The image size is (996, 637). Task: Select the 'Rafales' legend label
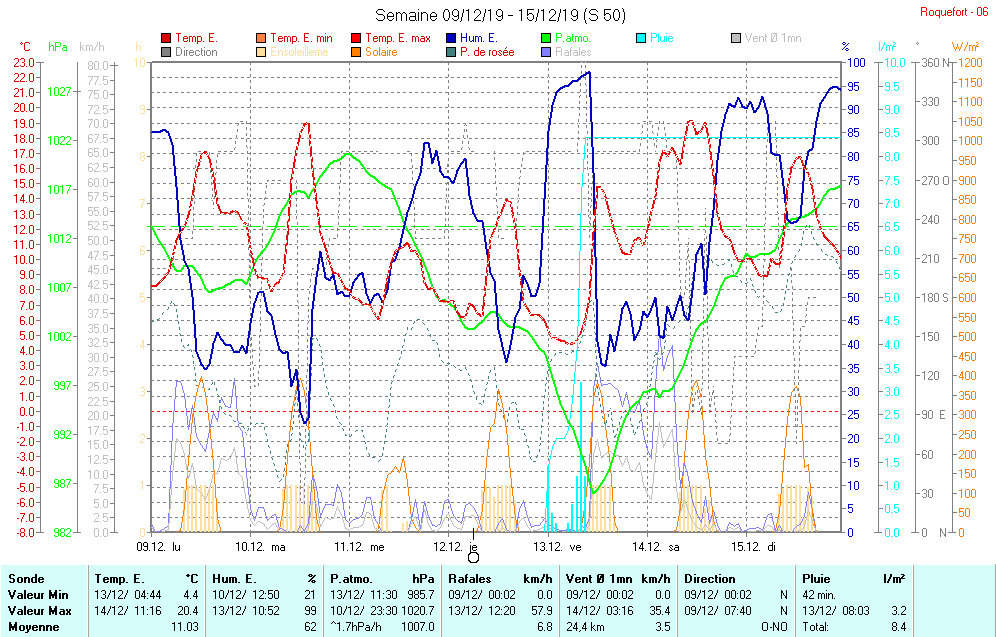coord(573,52)
